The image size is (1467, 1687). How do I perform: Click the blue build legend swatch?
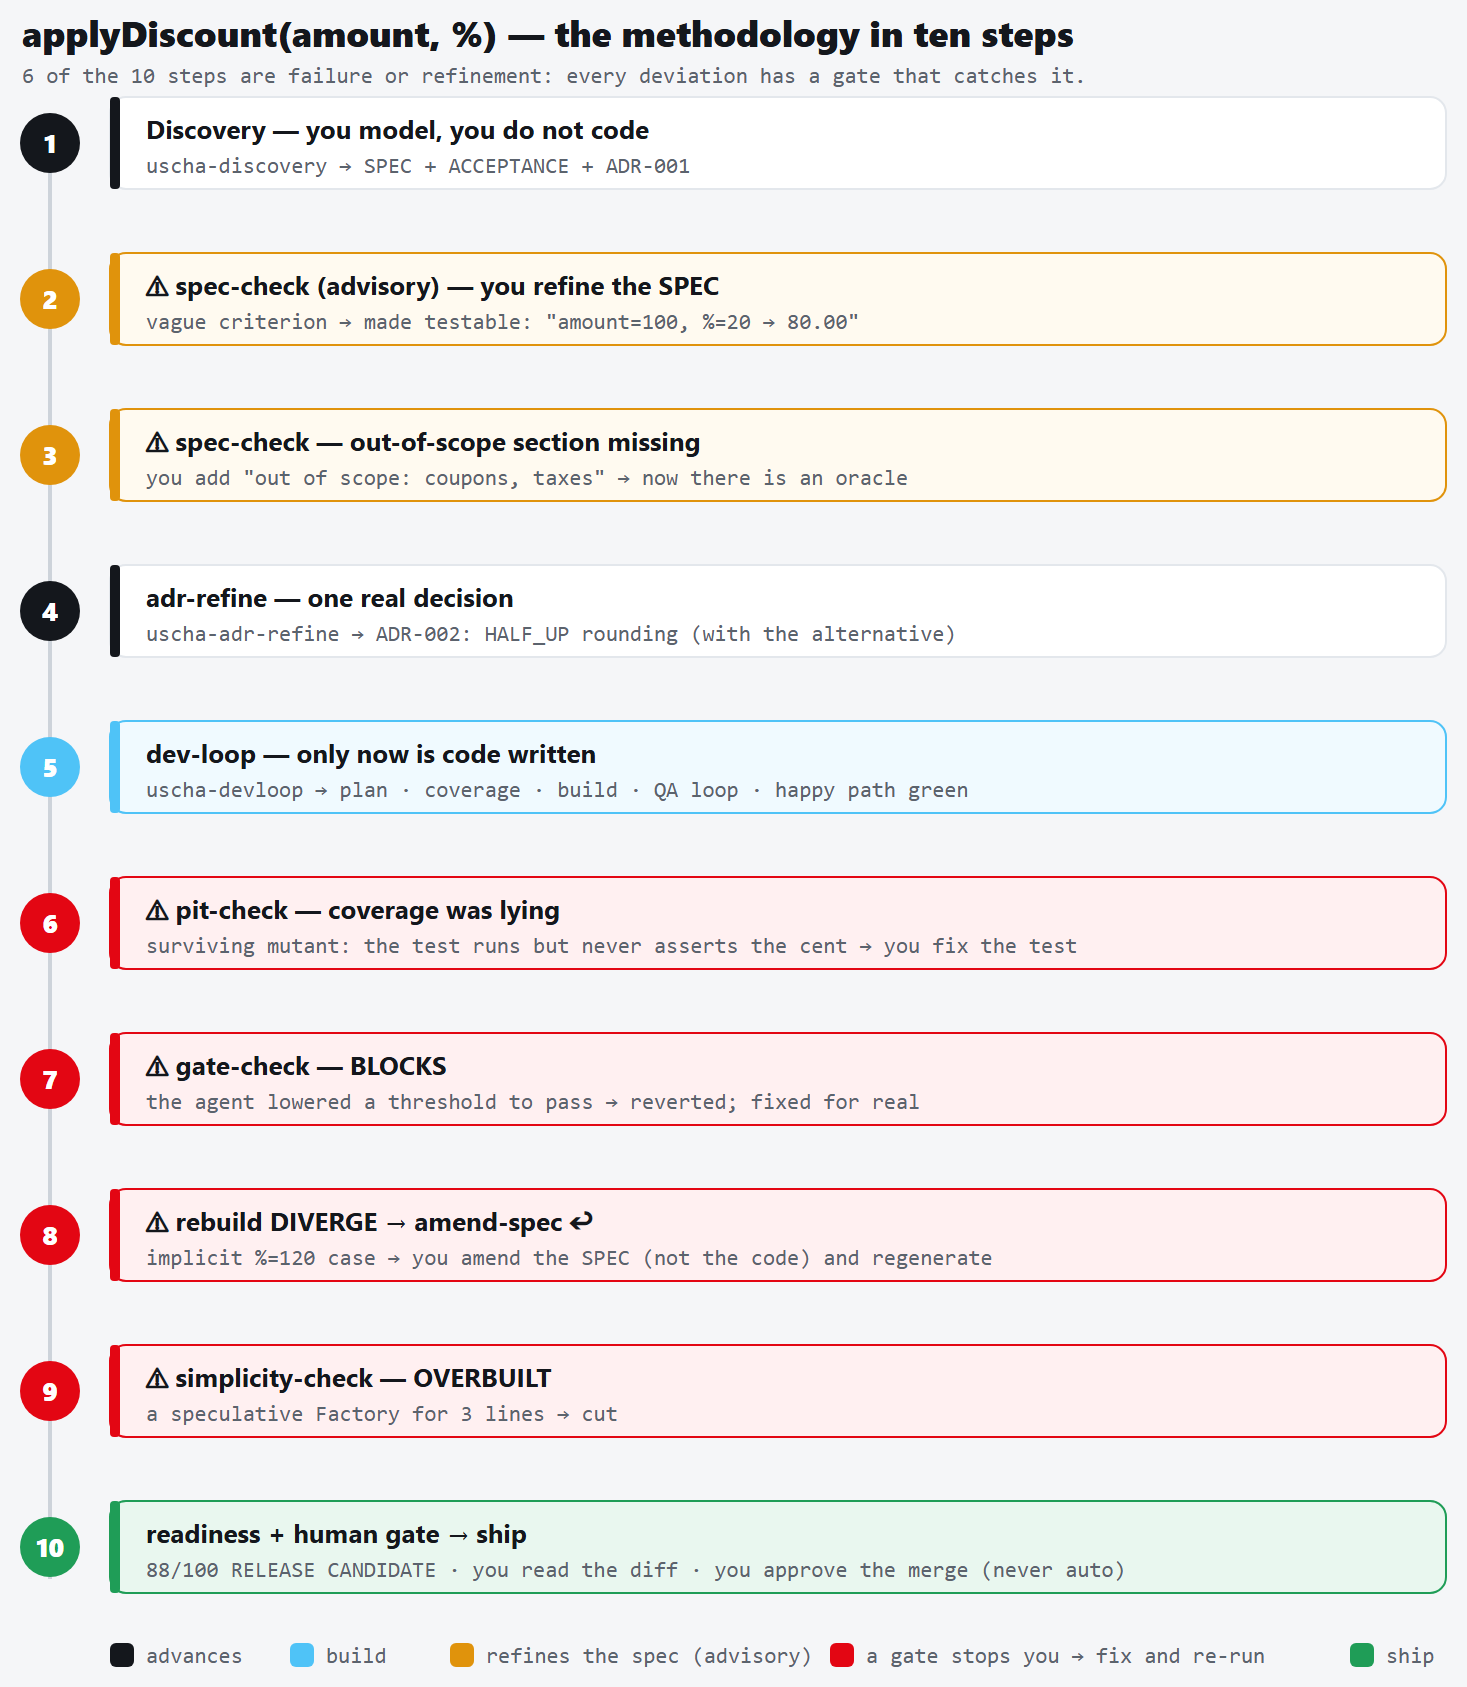302,1655
